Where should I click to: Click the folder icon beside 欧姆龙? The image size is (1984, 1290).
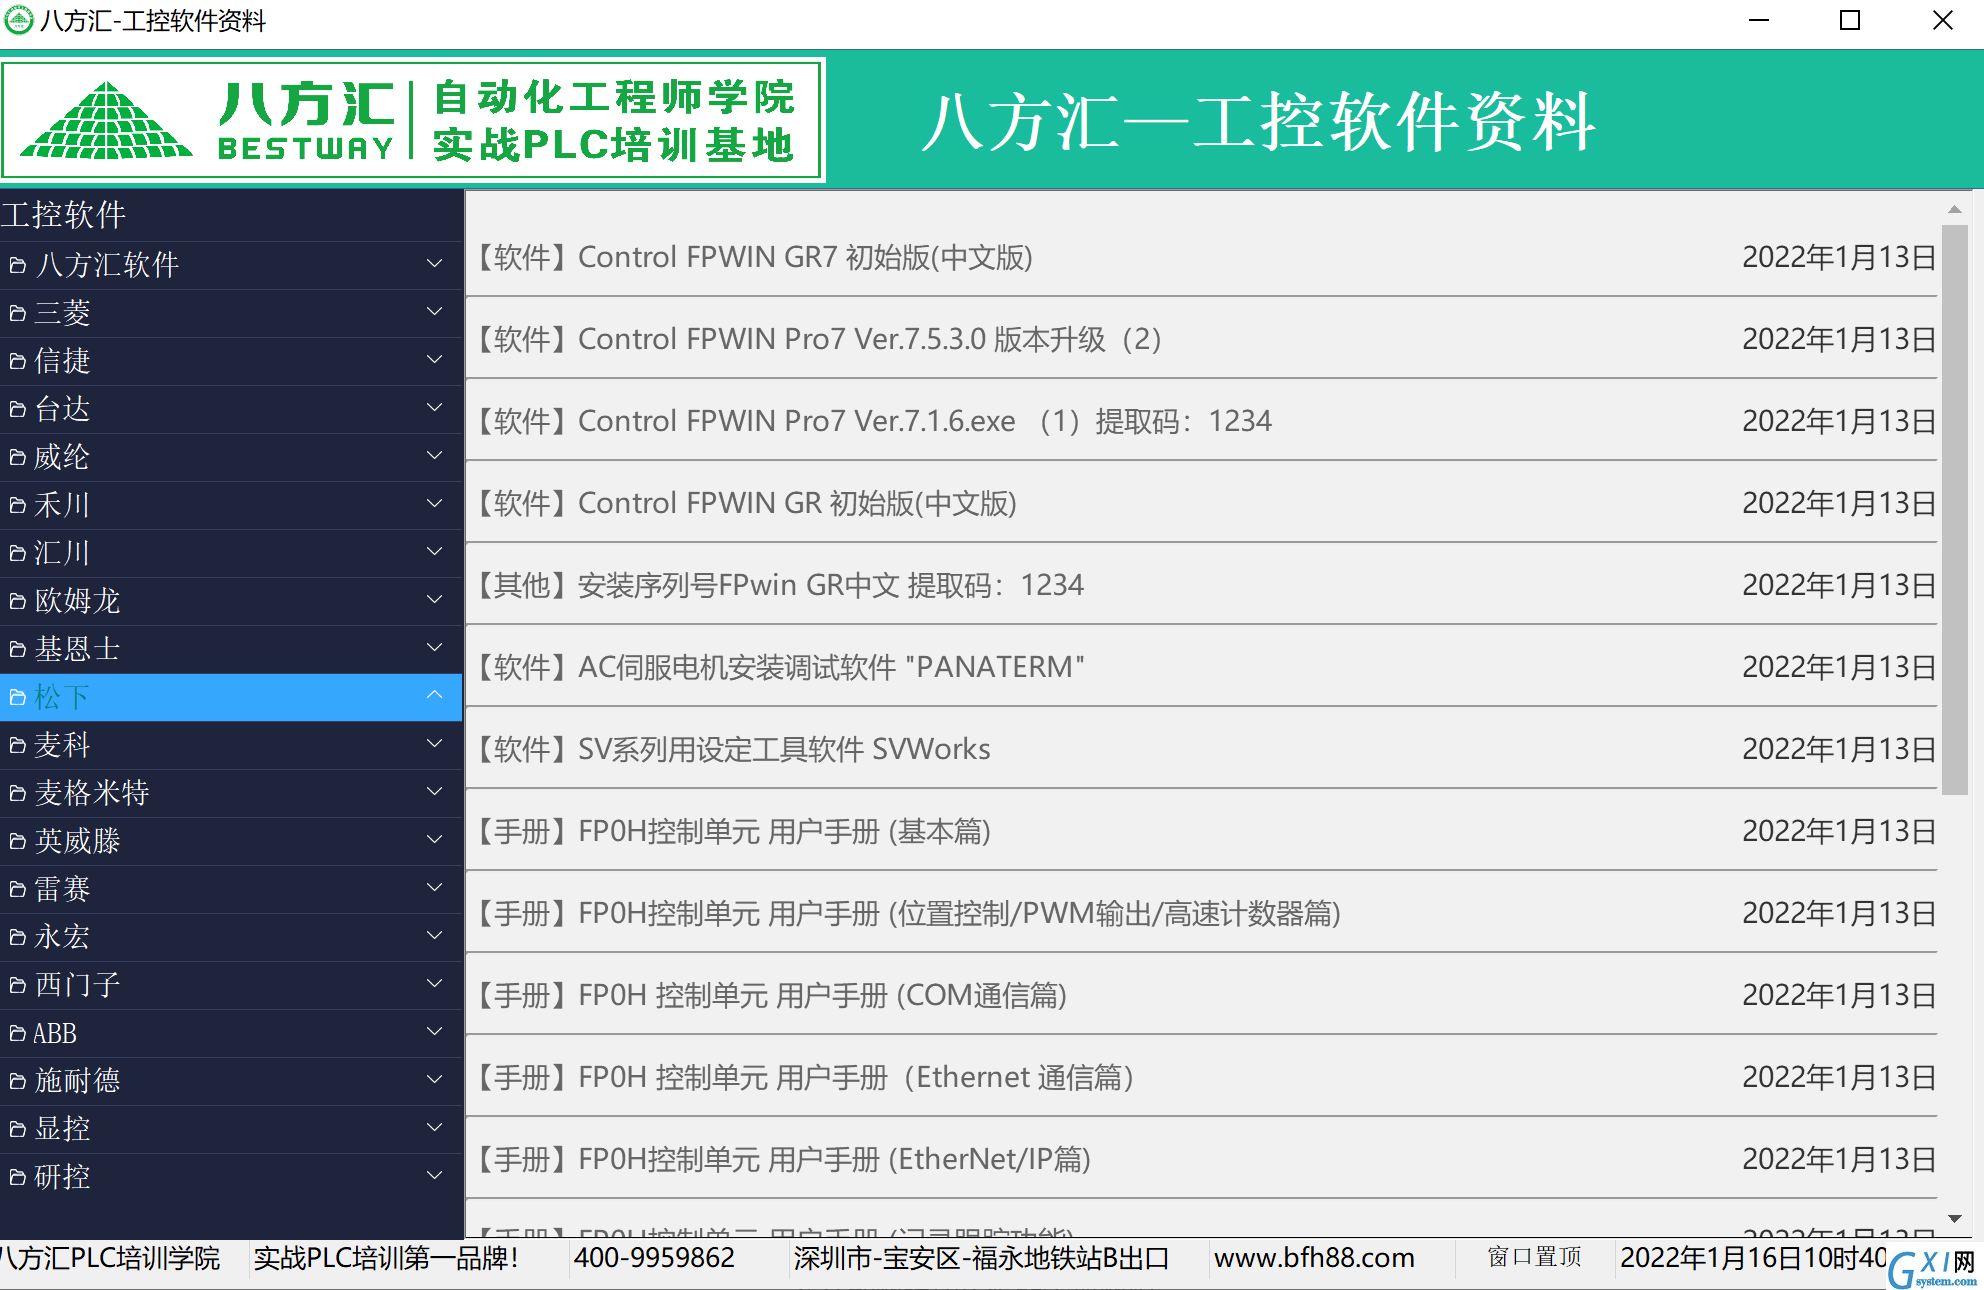pyautogui.click(x=17, y=601)
